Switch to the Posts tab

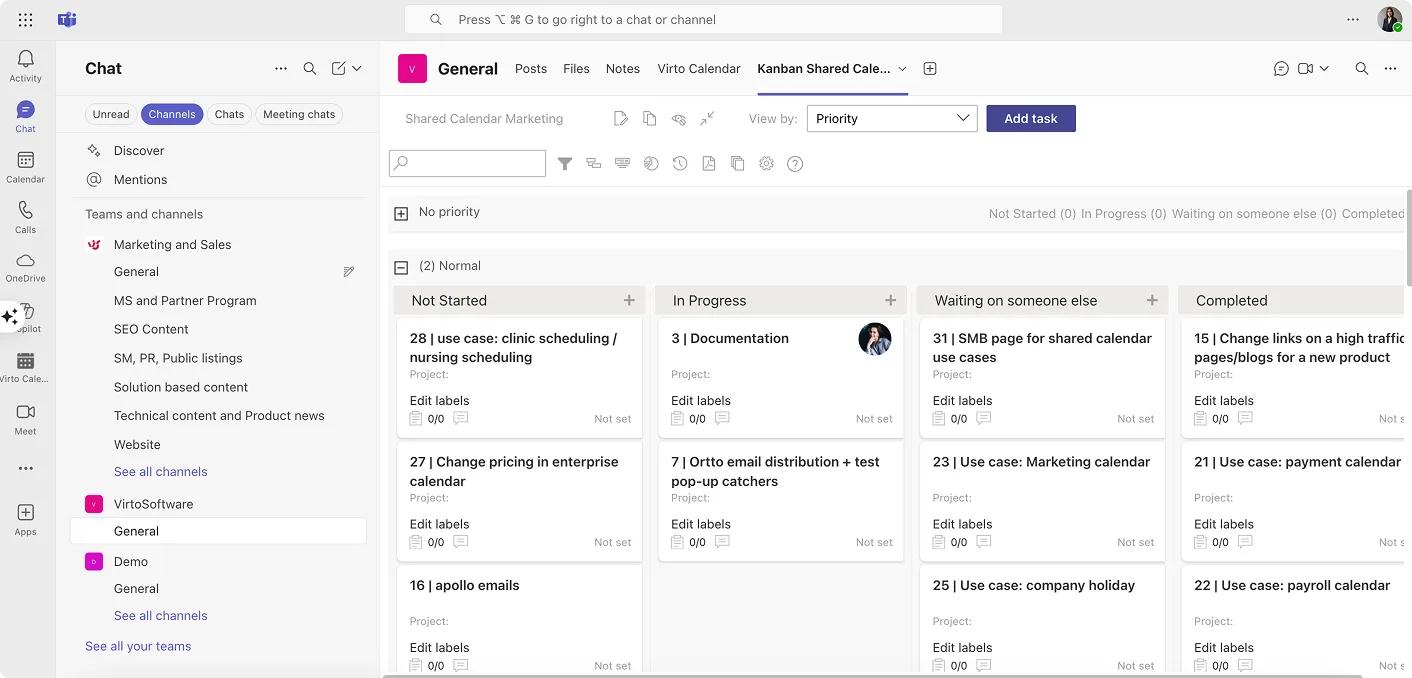[x=531, y=68]
